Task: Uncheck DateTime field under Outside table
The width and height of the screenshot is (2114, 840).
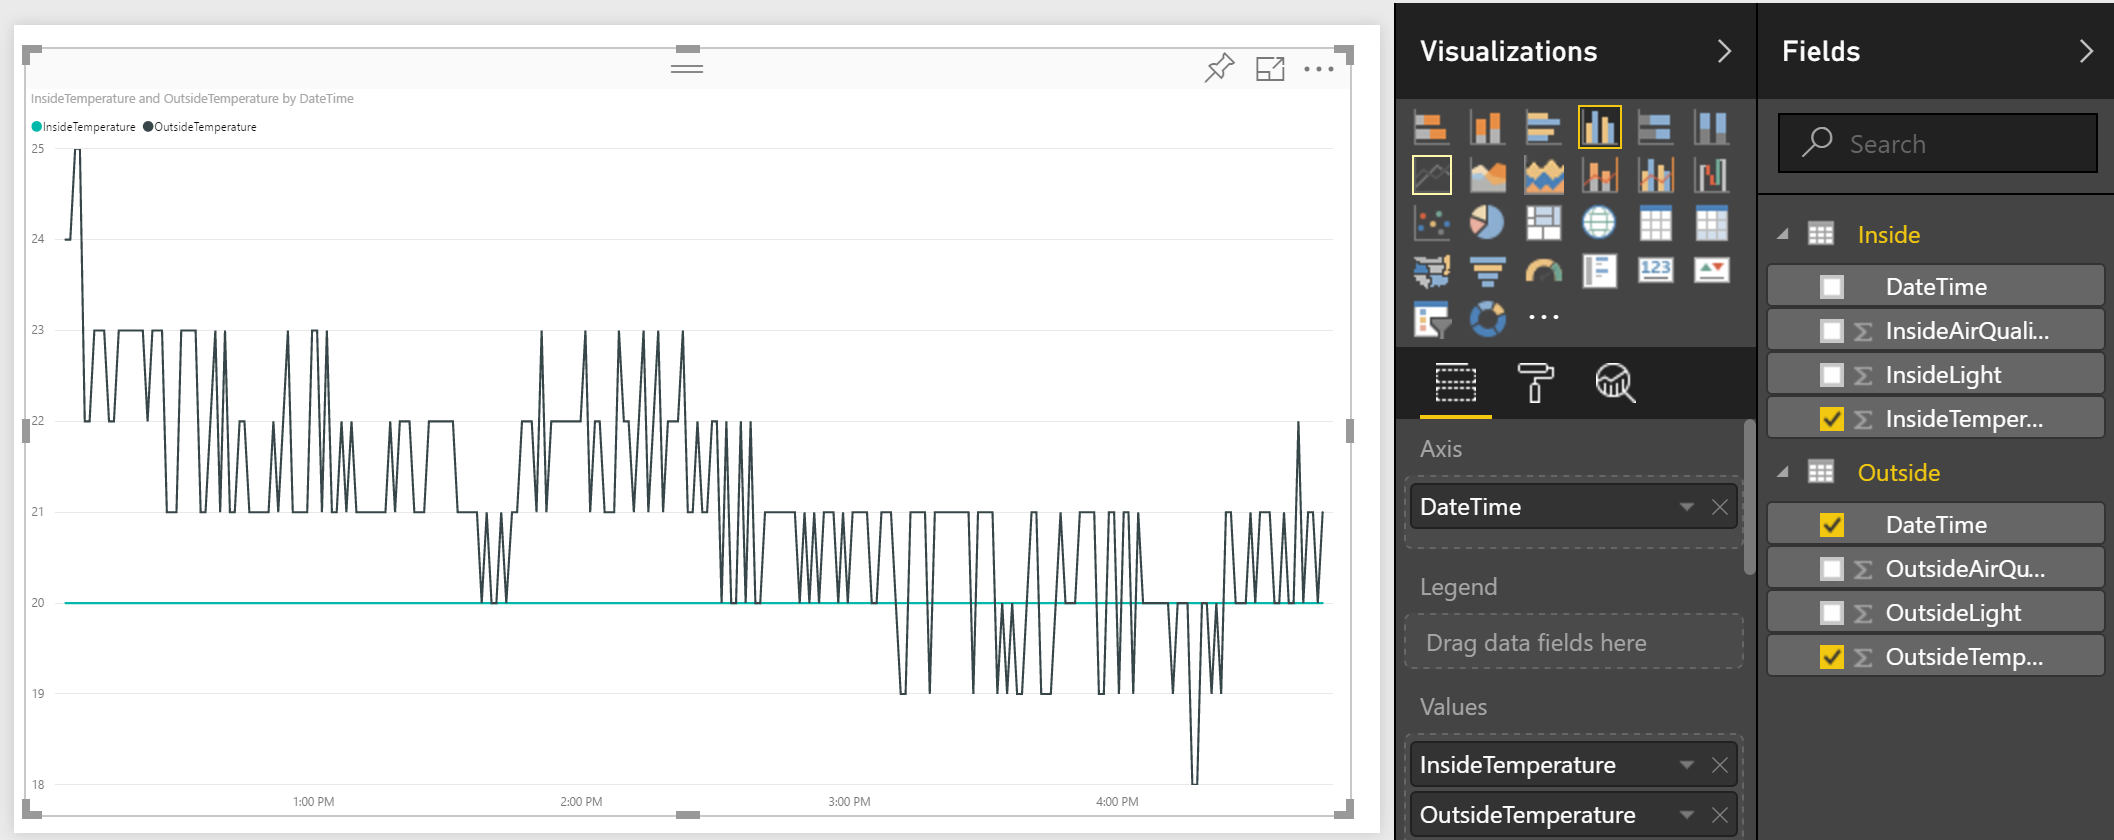Action: pyautogui.click(x=1832, y=525)
